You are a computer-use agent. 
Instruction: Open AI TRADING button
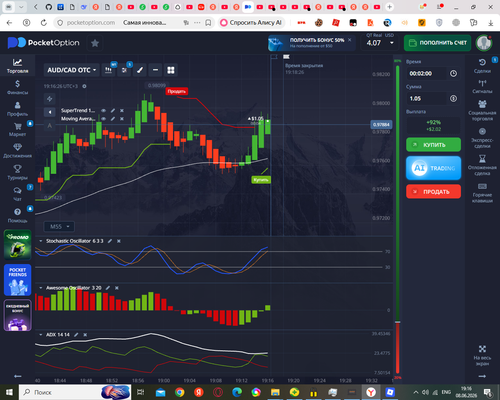point(433,168)
